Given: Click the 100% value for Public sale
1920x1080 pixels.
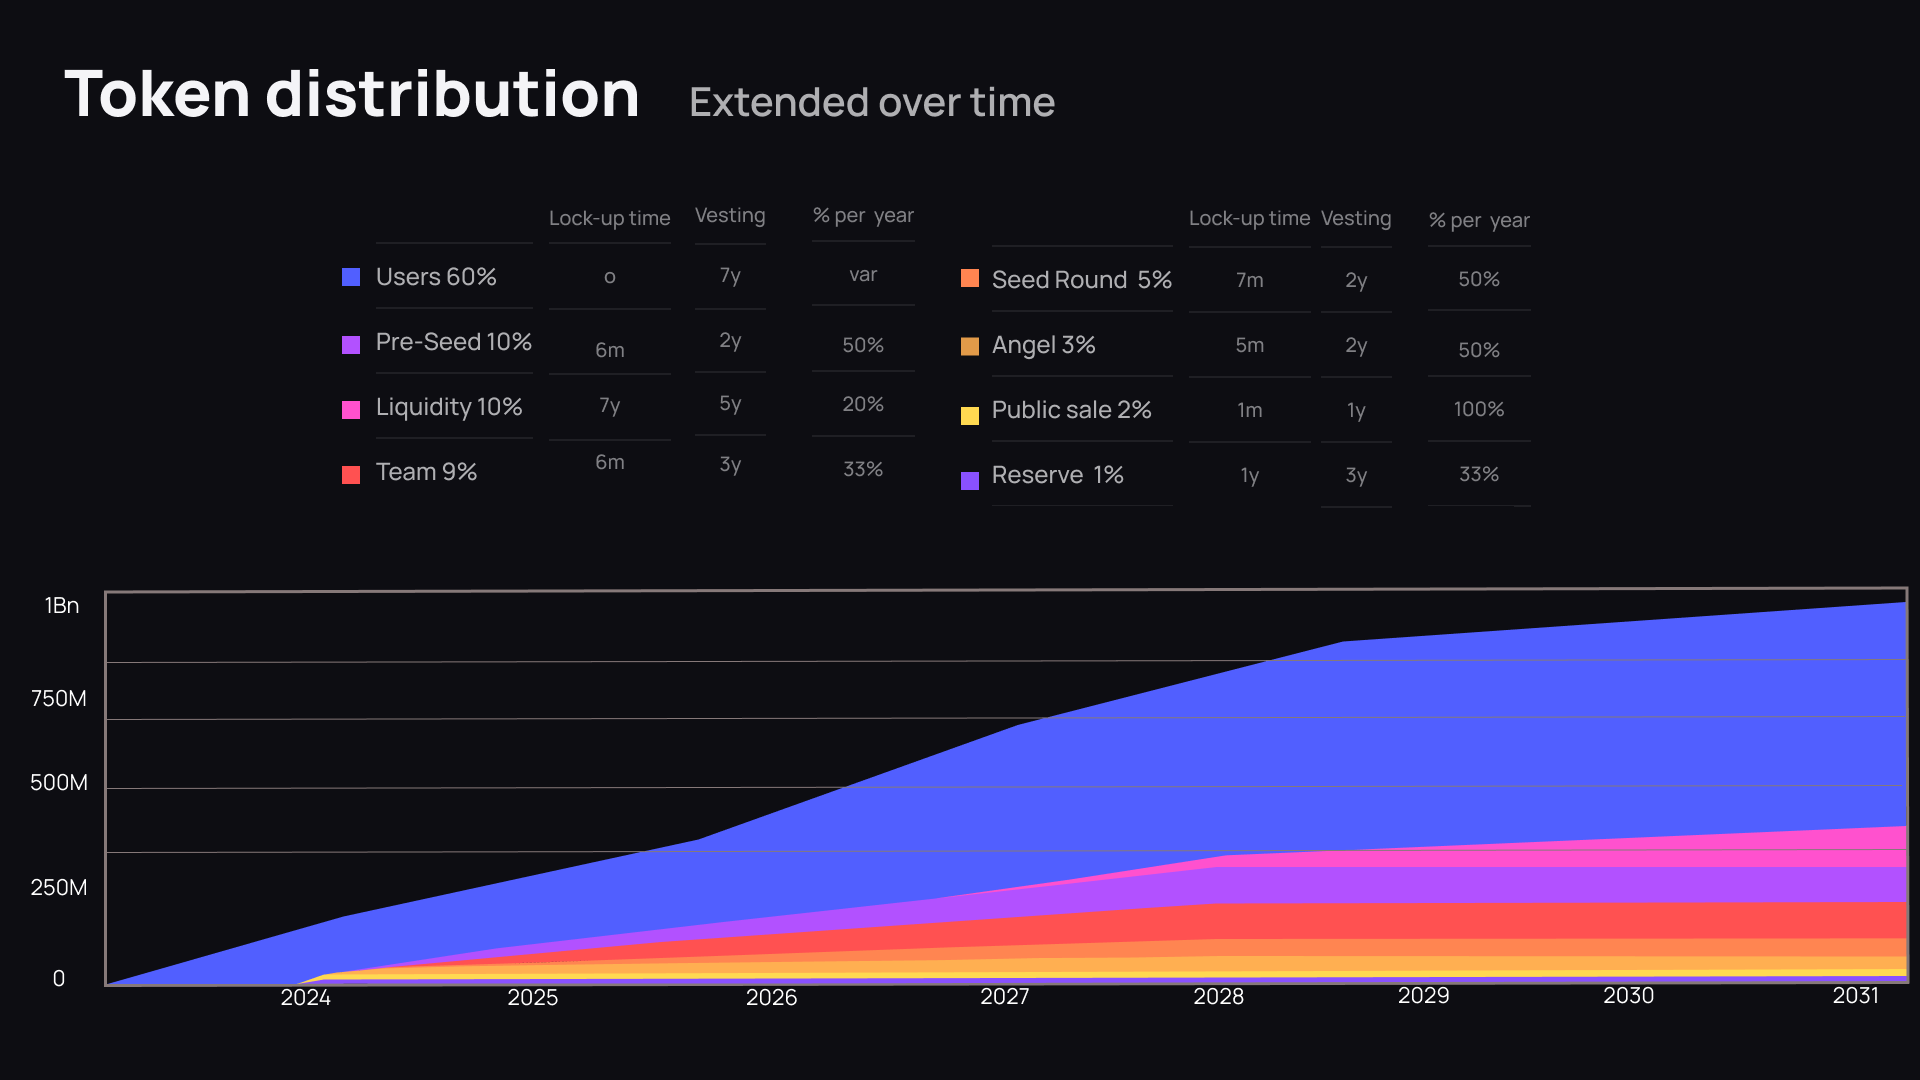Looking at the screenshot, I should tap(1478, 409).
